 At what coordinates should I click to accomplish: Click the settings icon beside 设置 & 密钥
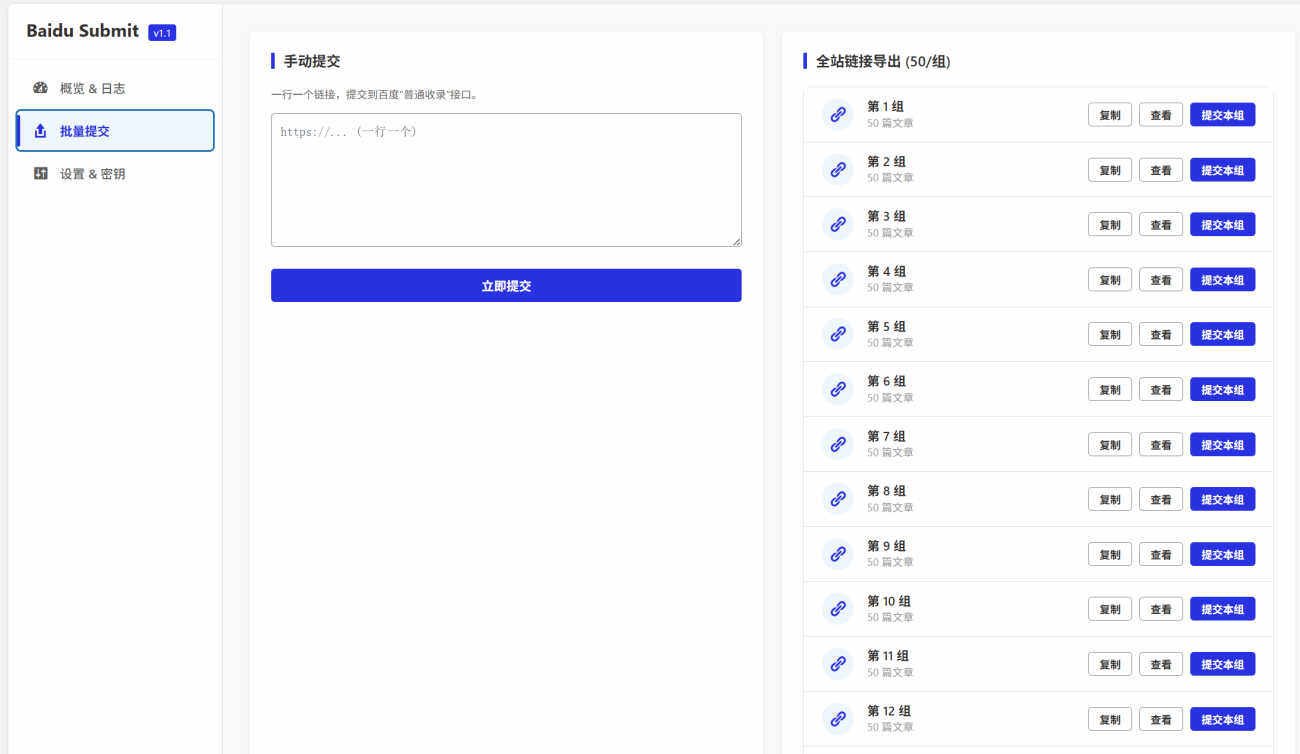pyautogui.click(x=41, y=174)
